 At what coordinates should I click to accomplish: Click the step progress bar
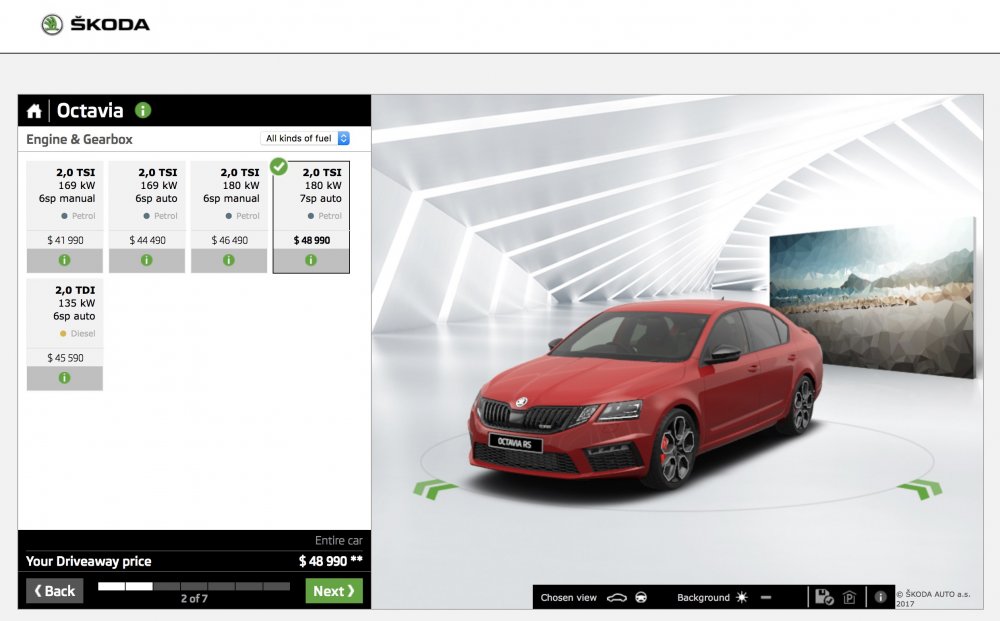pos(194,587)
